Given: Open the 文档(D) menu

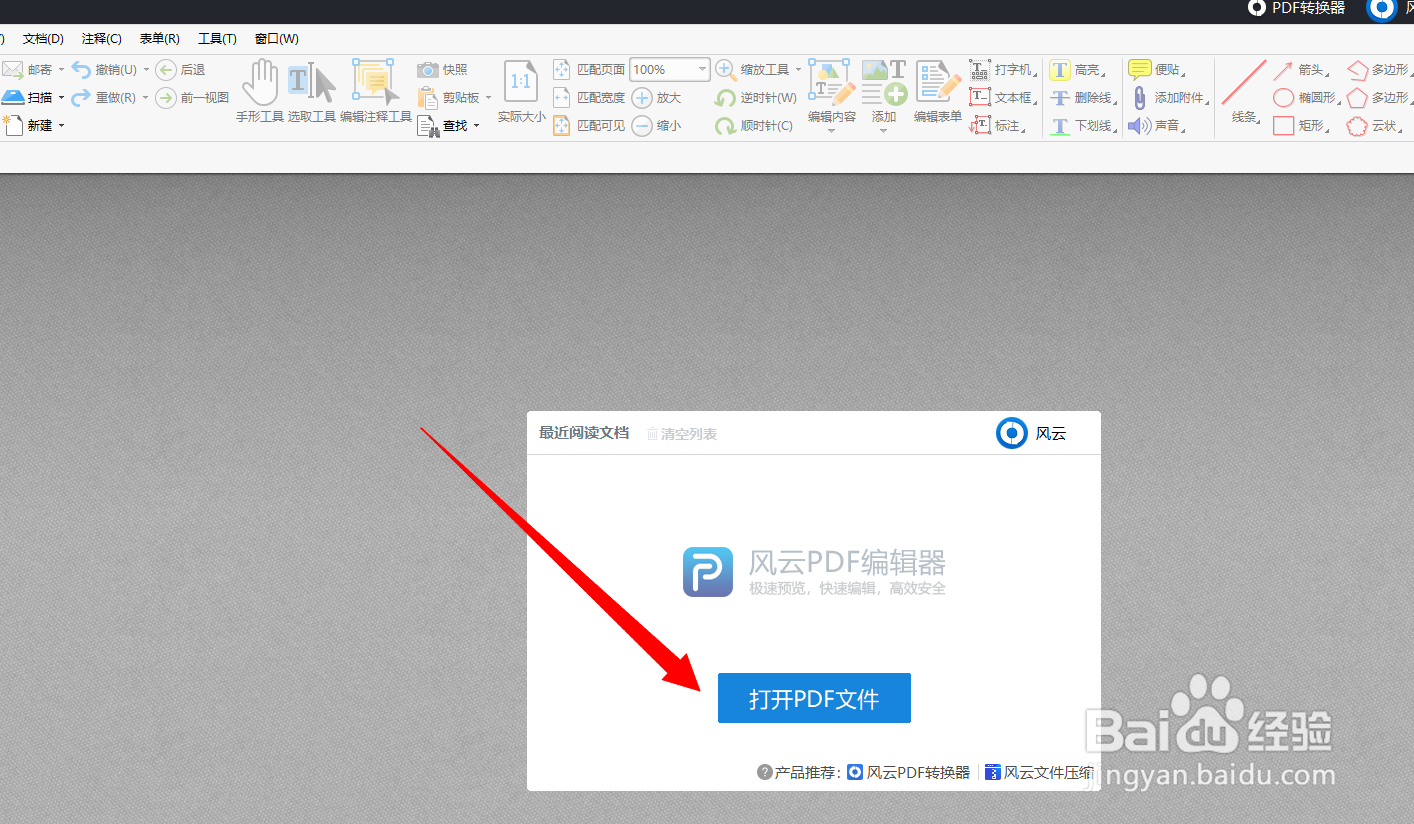Looking at the screenshot, I should coord(43,38).
